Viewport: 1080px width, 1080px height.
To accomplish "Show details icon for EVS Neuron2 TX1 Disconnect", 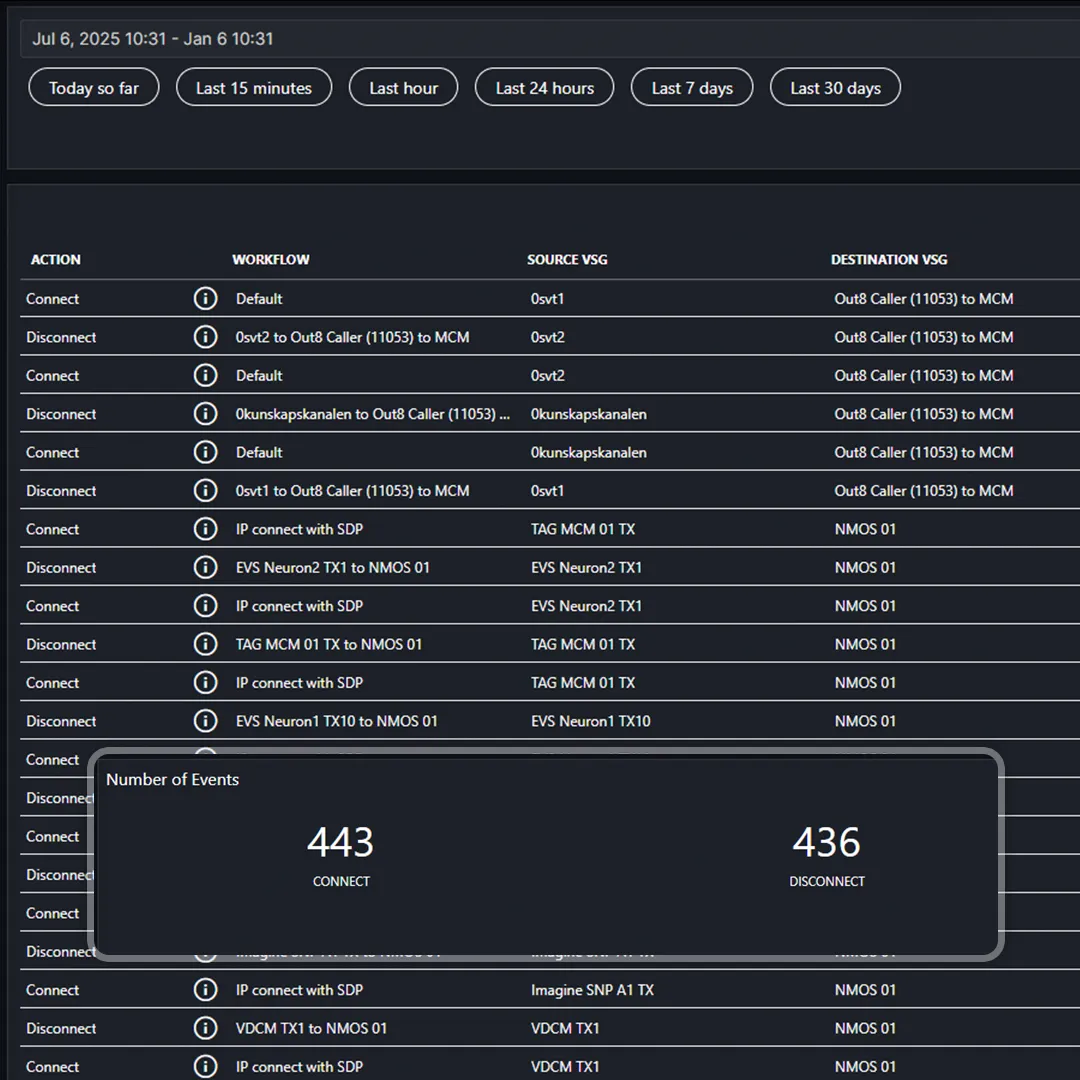I will [x=205, y=568].
